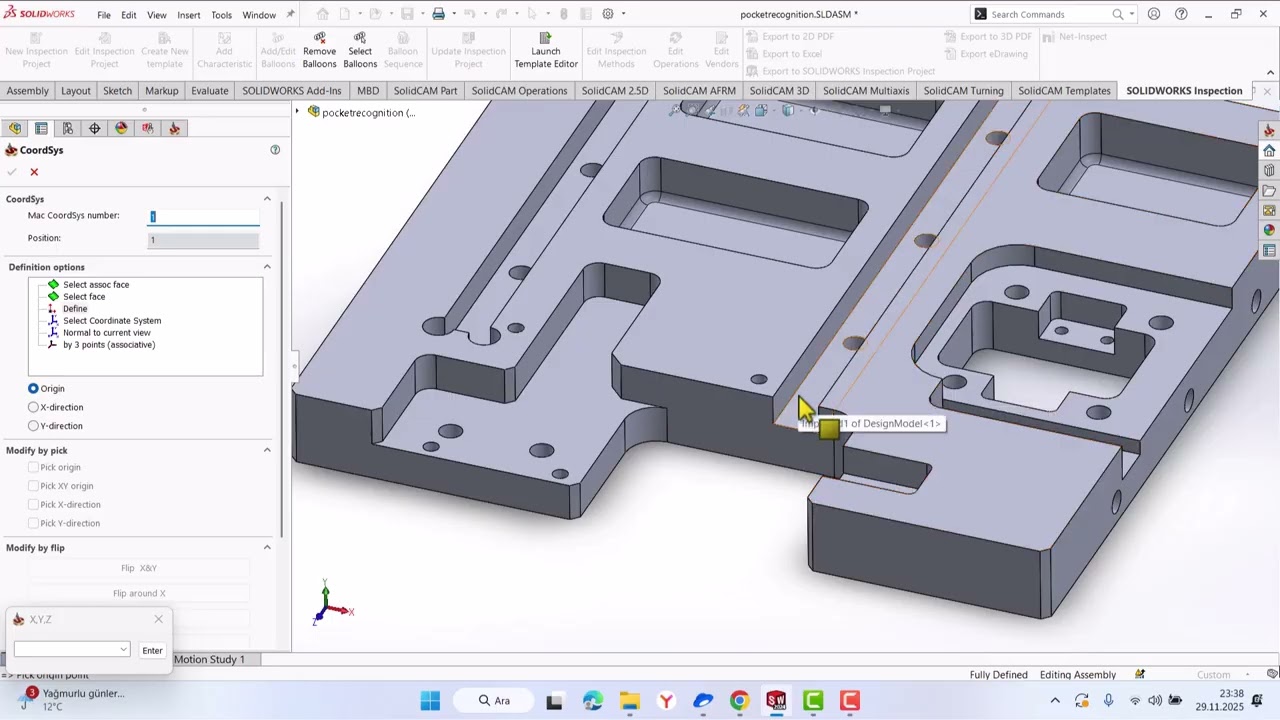This screenshot has height=720, width=1280.
Task: Click the Flip around X button
Action: pos(139,593)
